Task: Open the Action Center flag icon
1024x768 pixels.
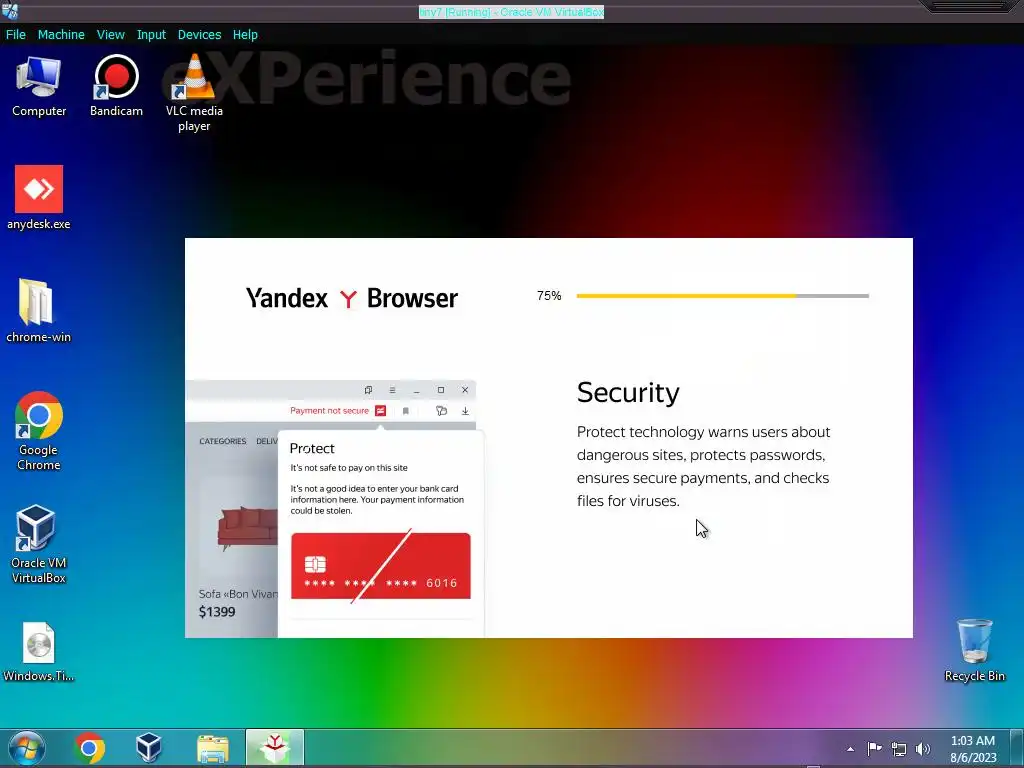Action: pyautogui.click(x=874, y=749)
